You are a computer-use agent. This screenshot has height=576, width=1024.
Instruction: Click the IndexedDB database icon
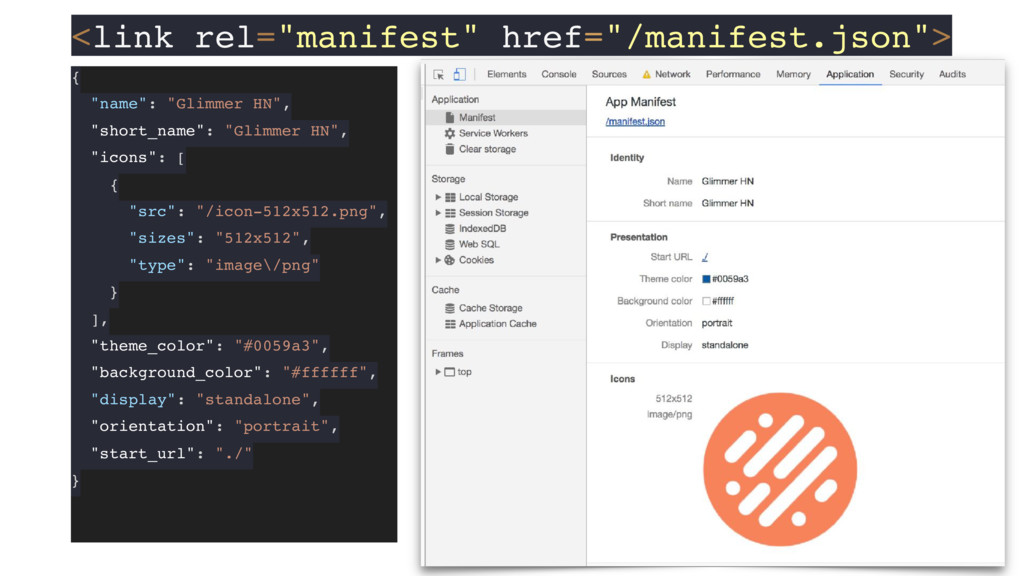click(450, 229)
